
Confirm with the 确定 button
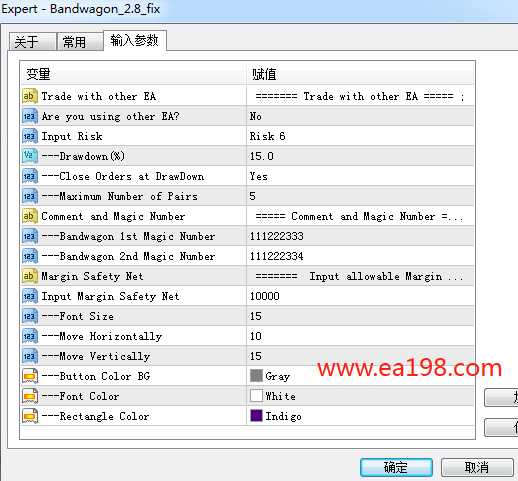tap(396, 467)
